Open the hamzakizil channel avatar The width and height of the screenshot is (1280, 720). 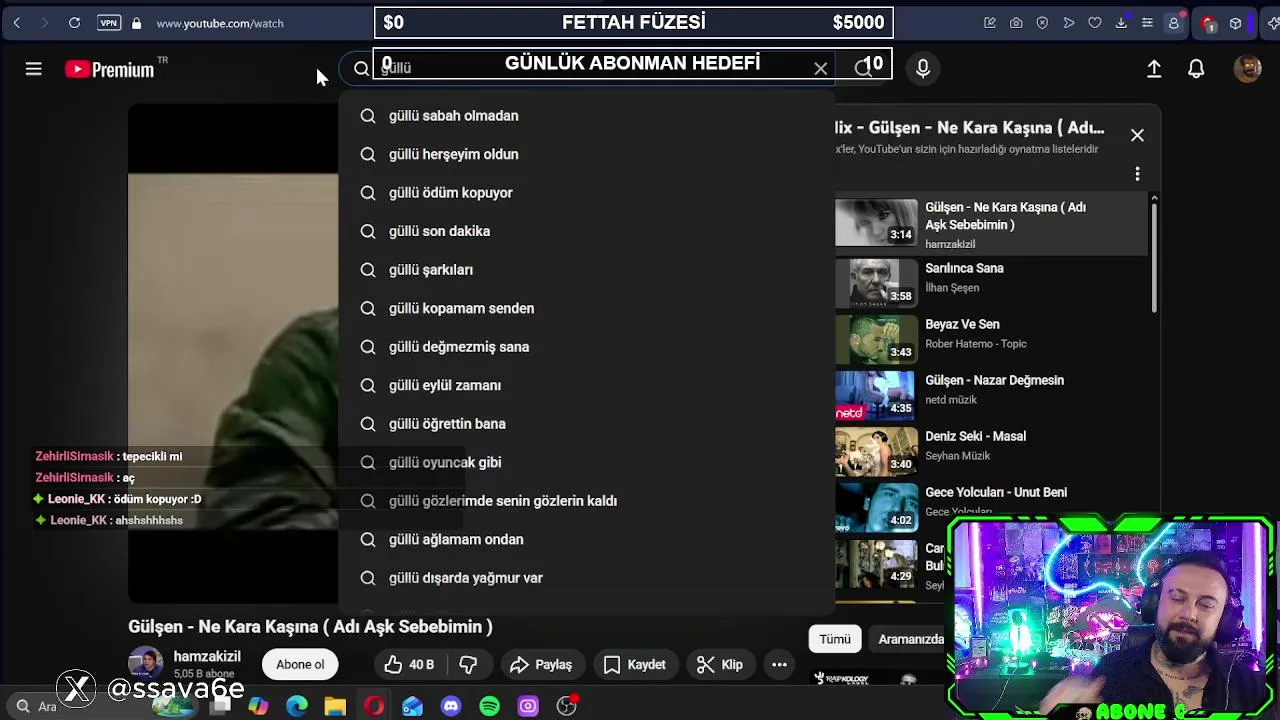pos(145,664)
